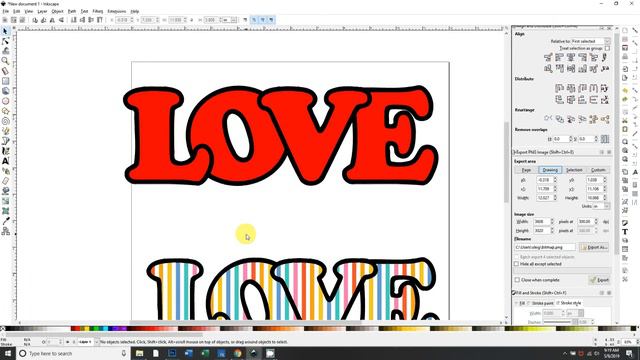This screenshot has width=640, height=360.
Task: Toggle Treat selection as group checkbox
Action: click(607, 48)
